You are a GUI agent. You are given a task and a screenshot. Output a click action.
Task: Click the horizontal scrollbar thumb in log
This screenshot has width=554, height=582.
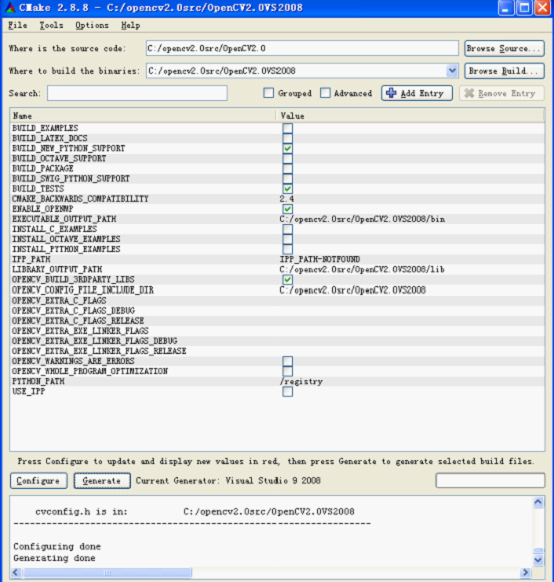click(107, 573)
